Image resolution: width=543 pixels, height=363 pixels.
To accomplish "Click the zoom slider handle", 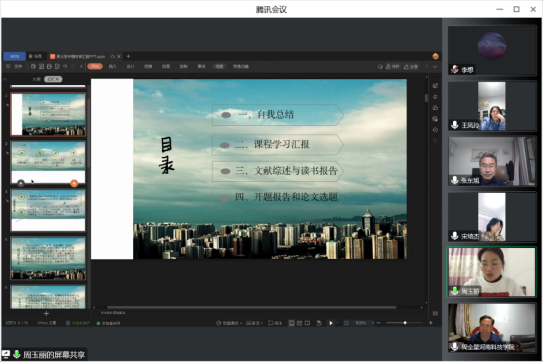I will point(405,323).
